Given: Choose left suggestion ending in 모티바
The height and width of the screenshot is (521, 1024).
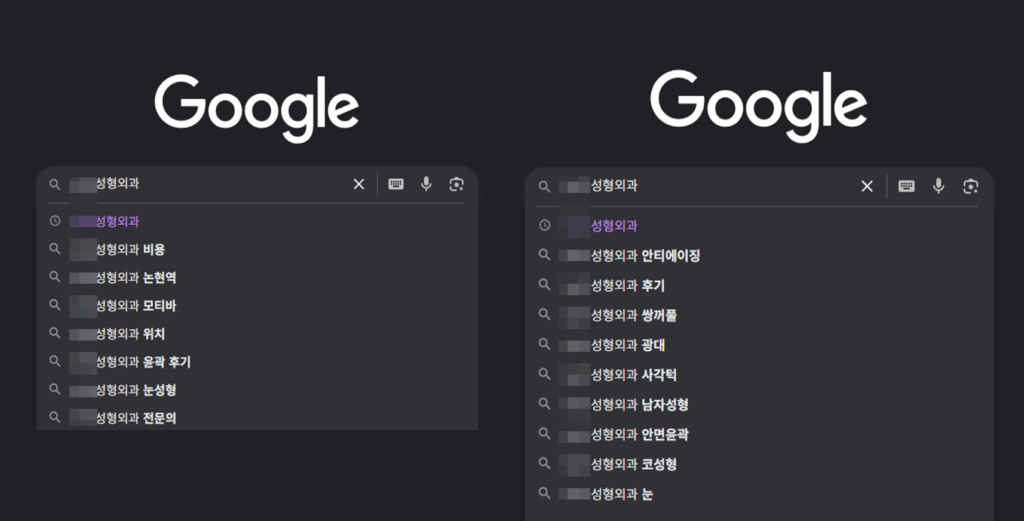Looking at the screenshot, I should pos(257,306).
